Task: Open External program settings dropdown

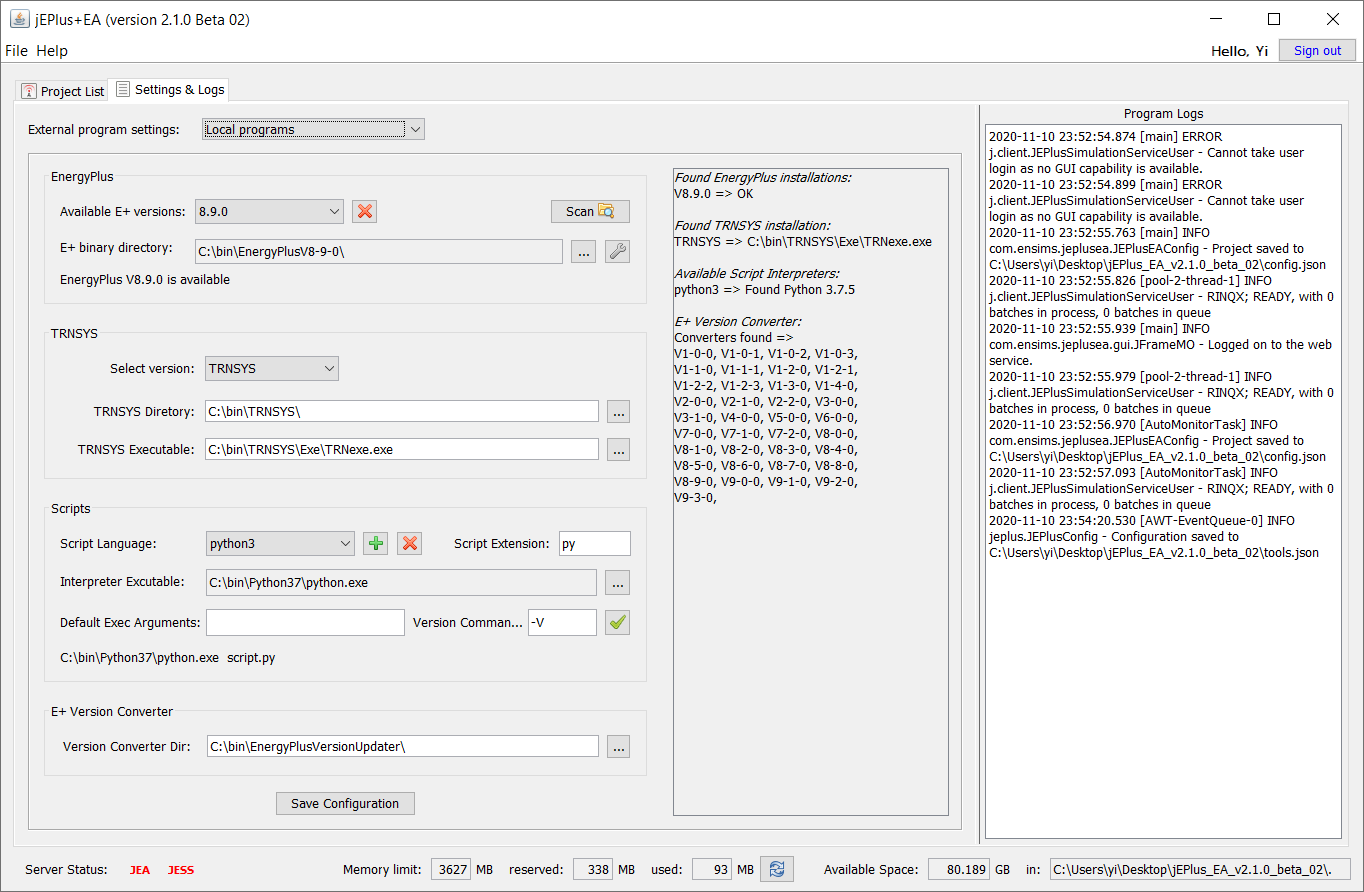Action: point(313,129)
